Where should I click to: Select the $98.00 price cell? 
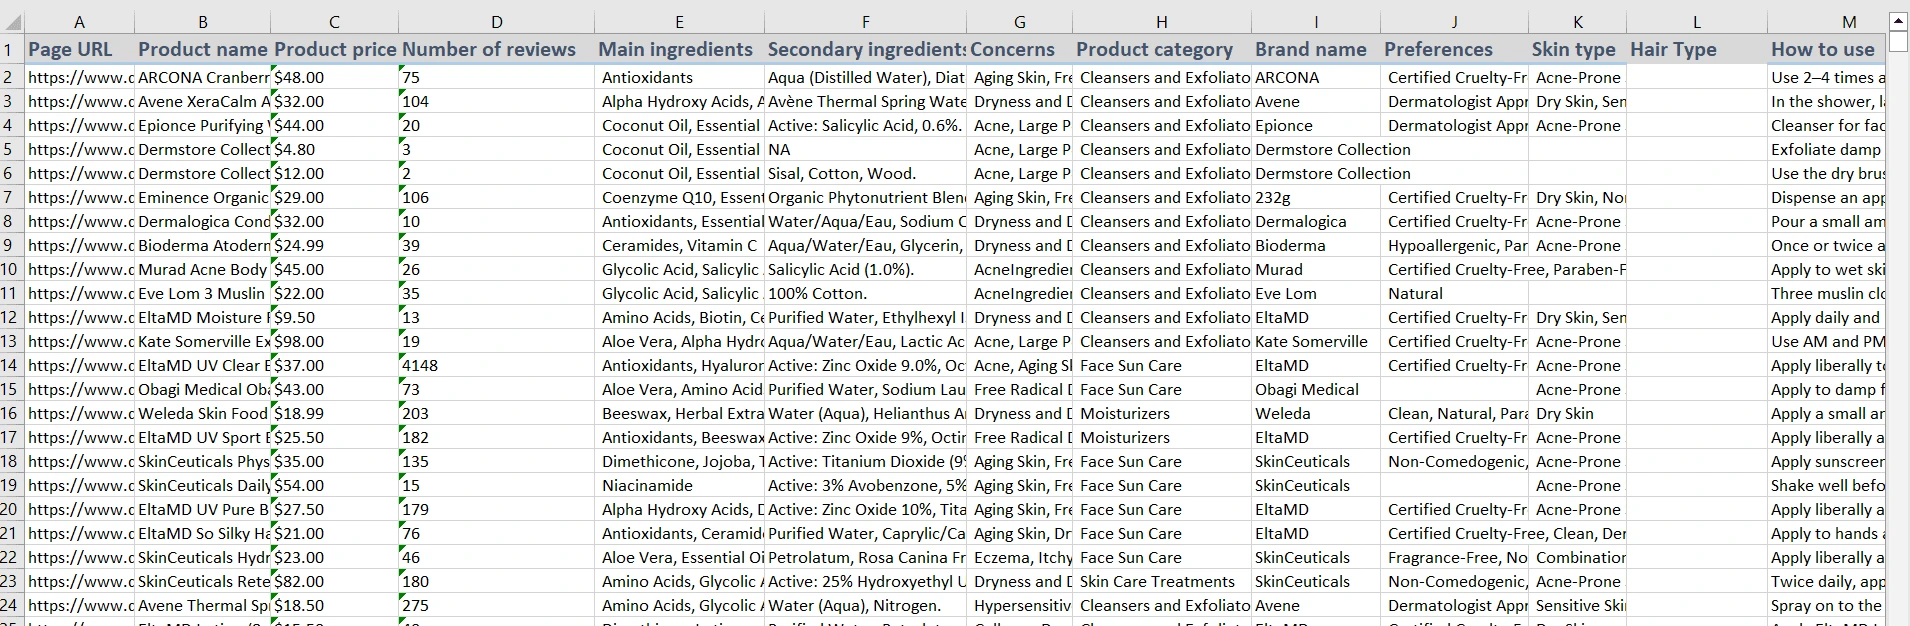pos(334,341)
